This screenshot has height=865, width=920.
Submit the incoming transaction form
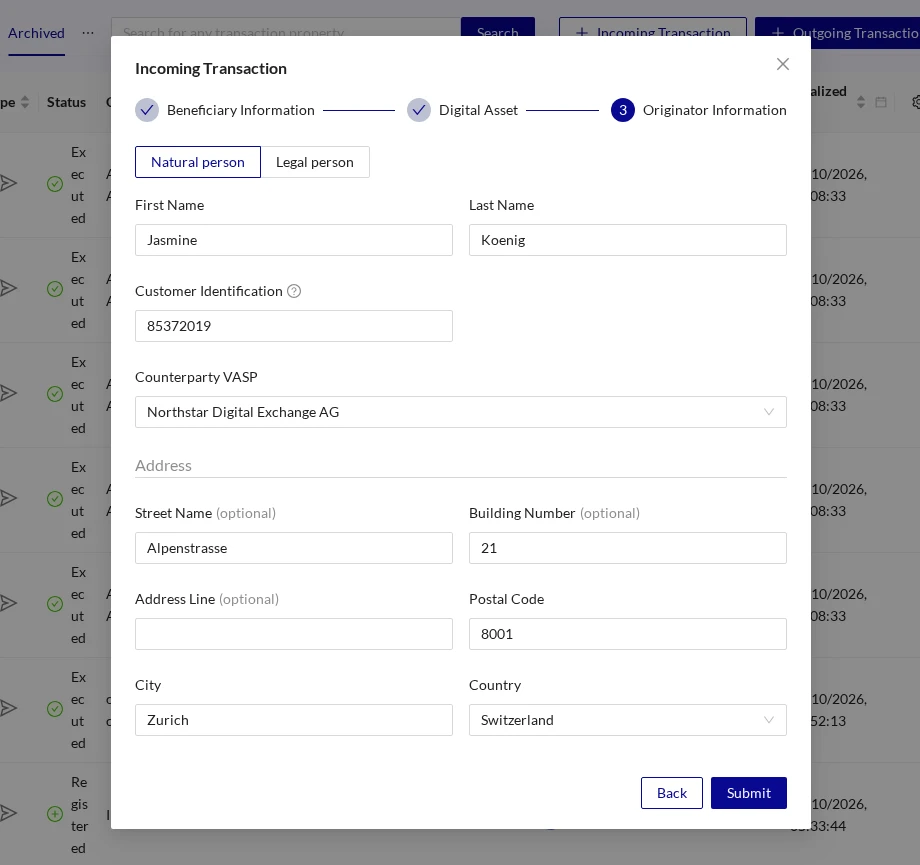tap(748, 793)
